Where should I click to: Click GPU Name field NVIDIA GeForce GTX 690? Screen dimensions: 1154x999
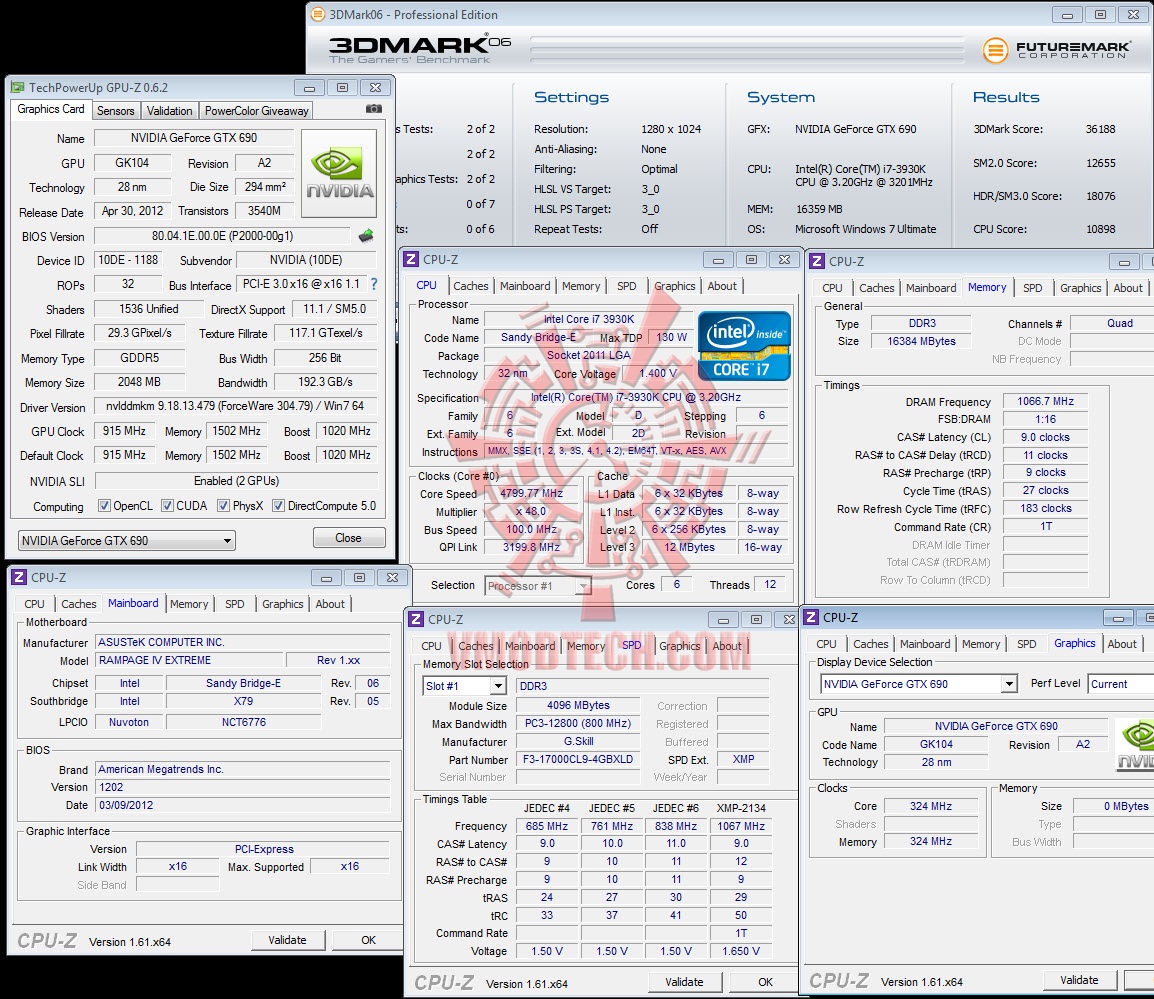coord(194,138)
